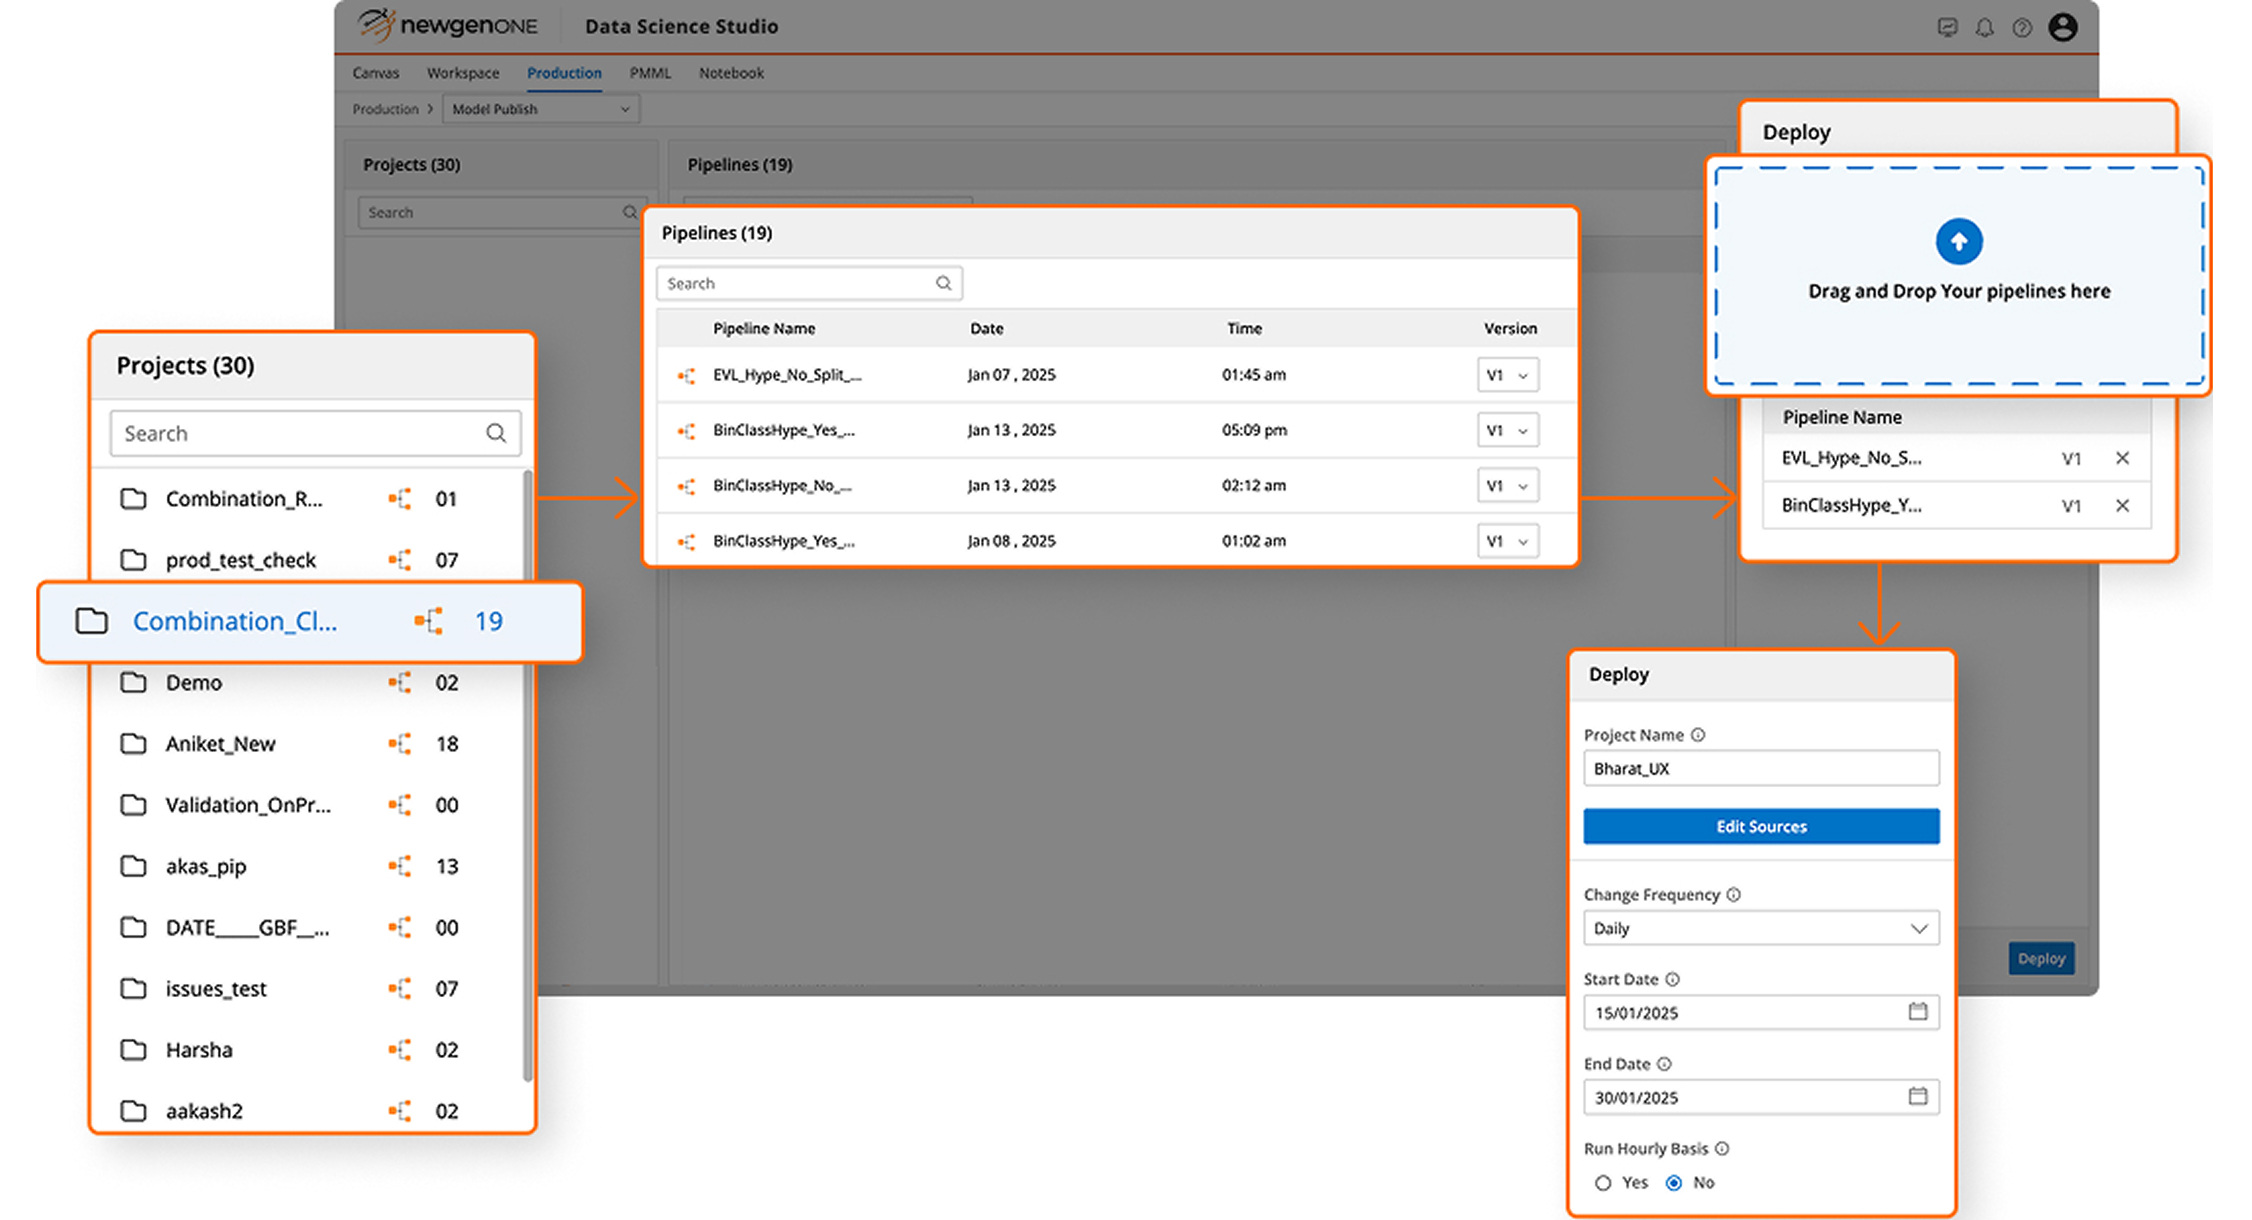
Task: Click the Edit Sources button
Action: pos(1760,826)
